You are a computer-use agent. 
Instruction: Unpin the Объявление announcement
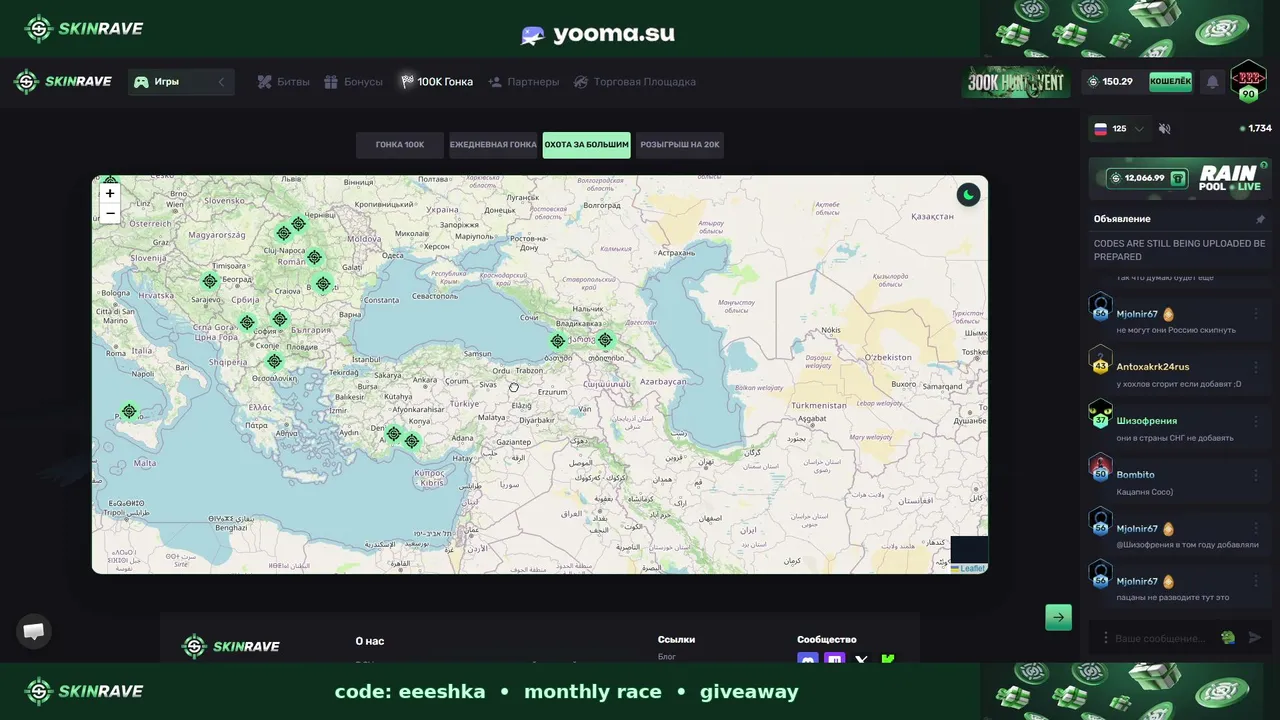point(1260,219)
